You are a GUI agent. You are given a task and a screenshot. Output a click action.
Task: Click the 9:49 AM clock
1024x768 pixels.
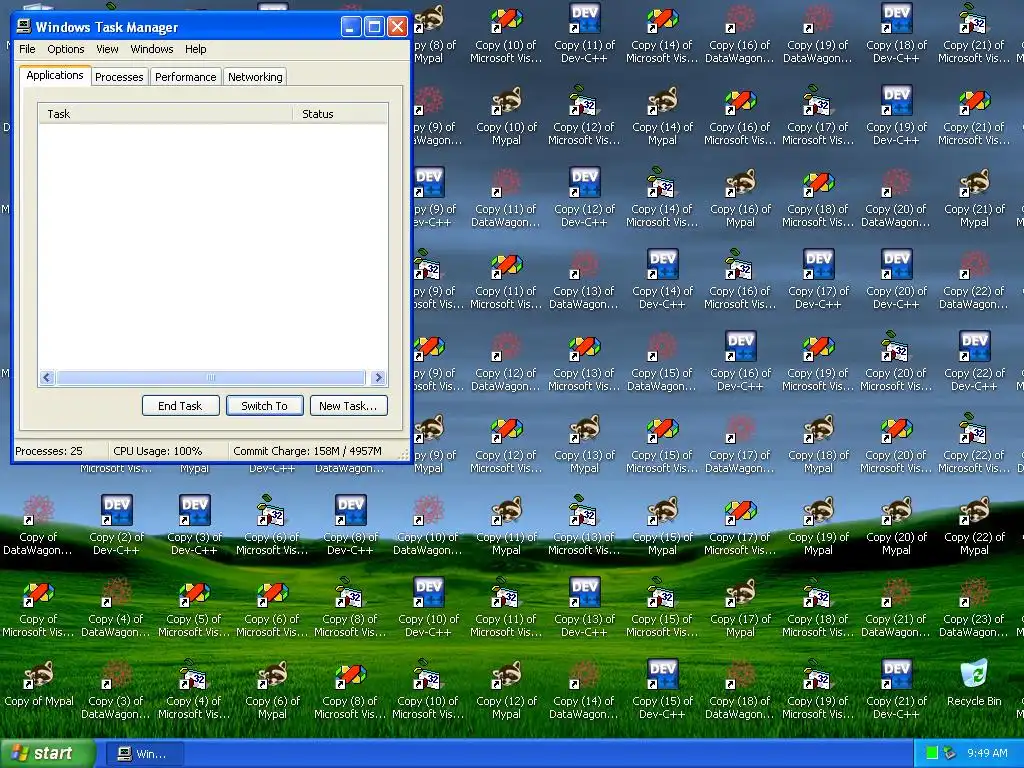[987, 753]
